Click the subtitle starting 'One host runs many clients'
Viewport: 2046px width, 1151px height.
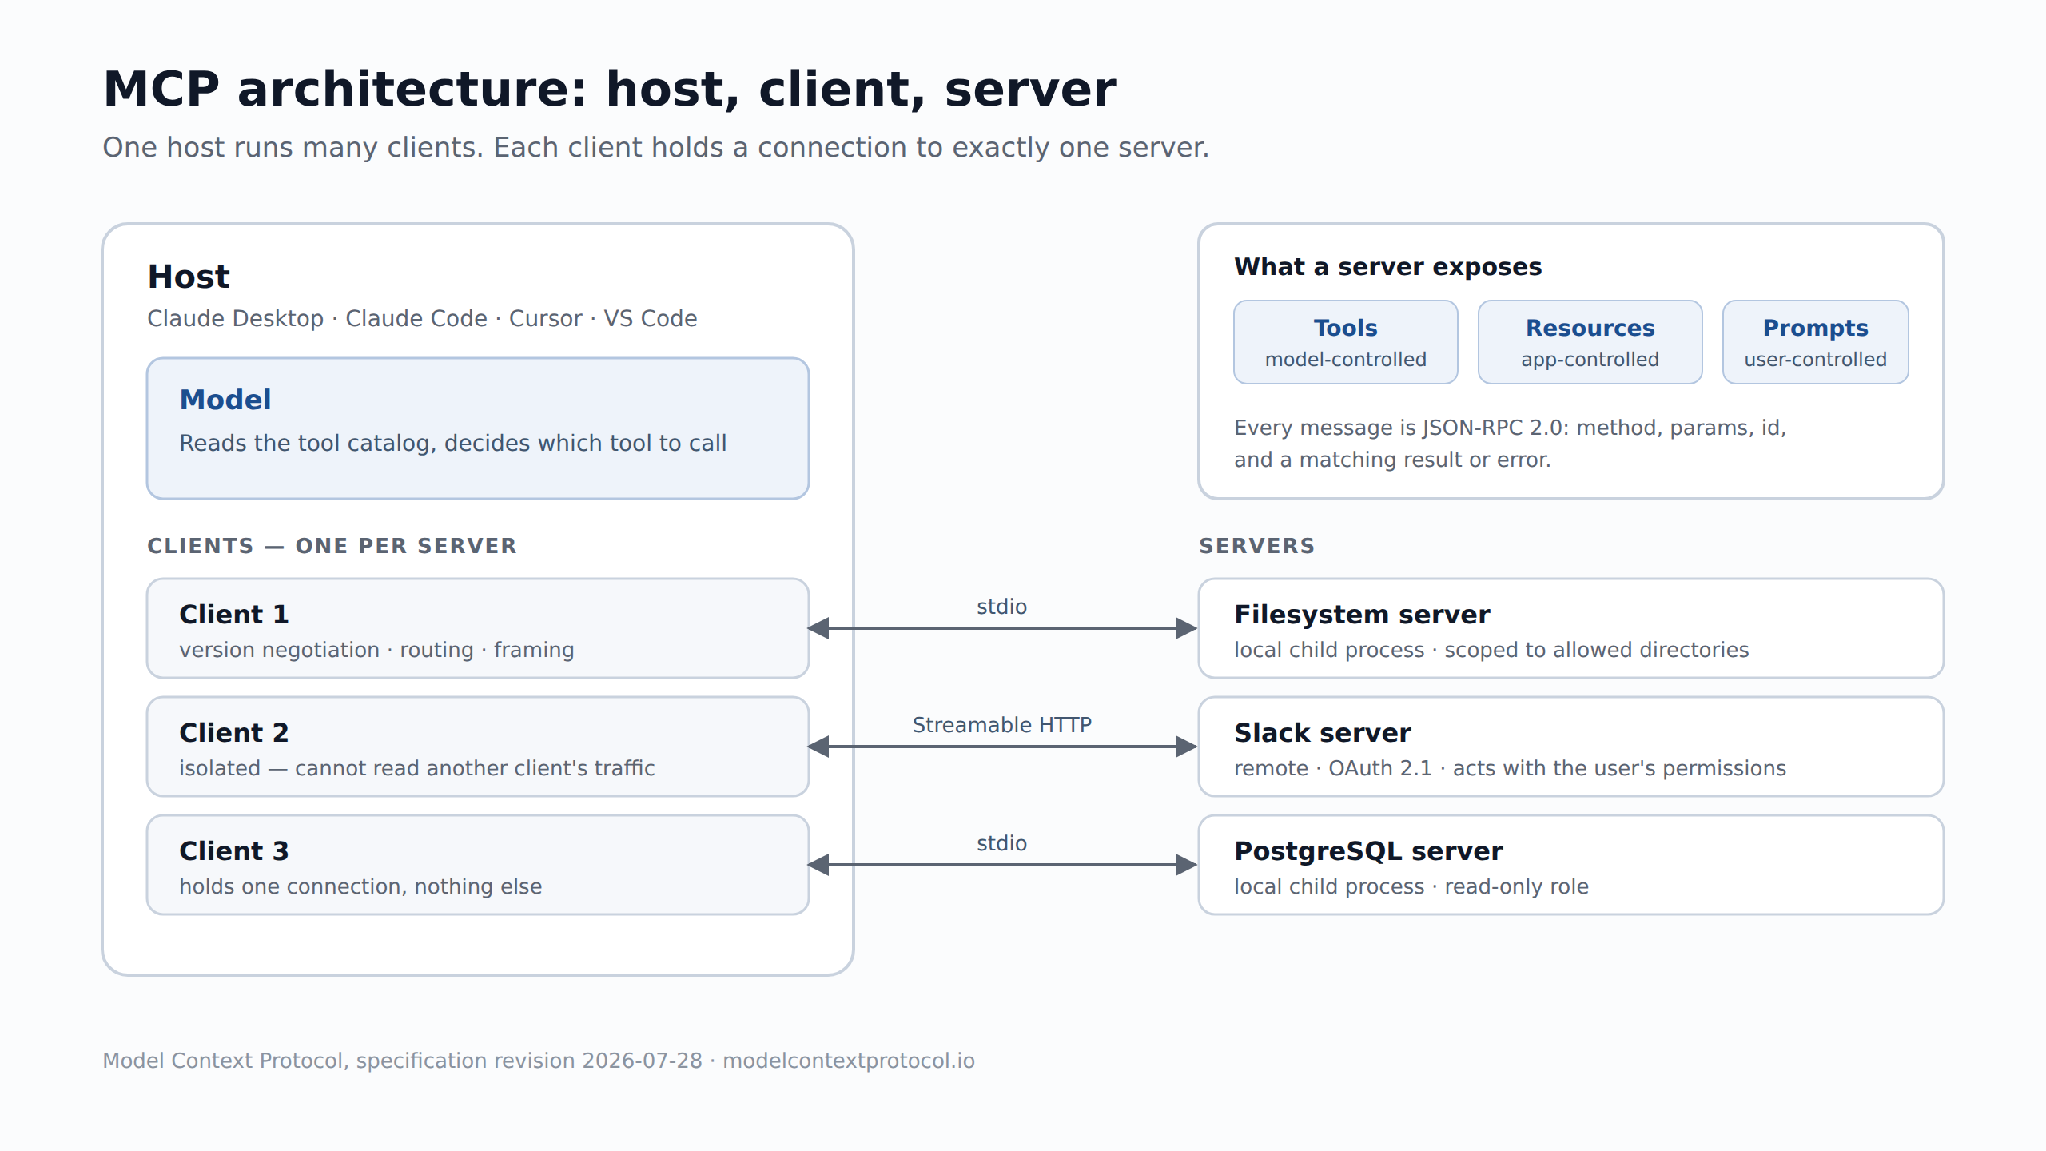click(656, 147)
